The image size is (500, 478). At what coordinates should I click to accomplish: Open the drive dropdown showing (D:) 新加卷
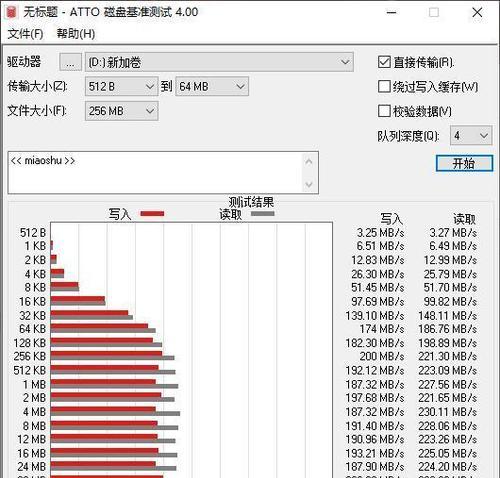219,62
